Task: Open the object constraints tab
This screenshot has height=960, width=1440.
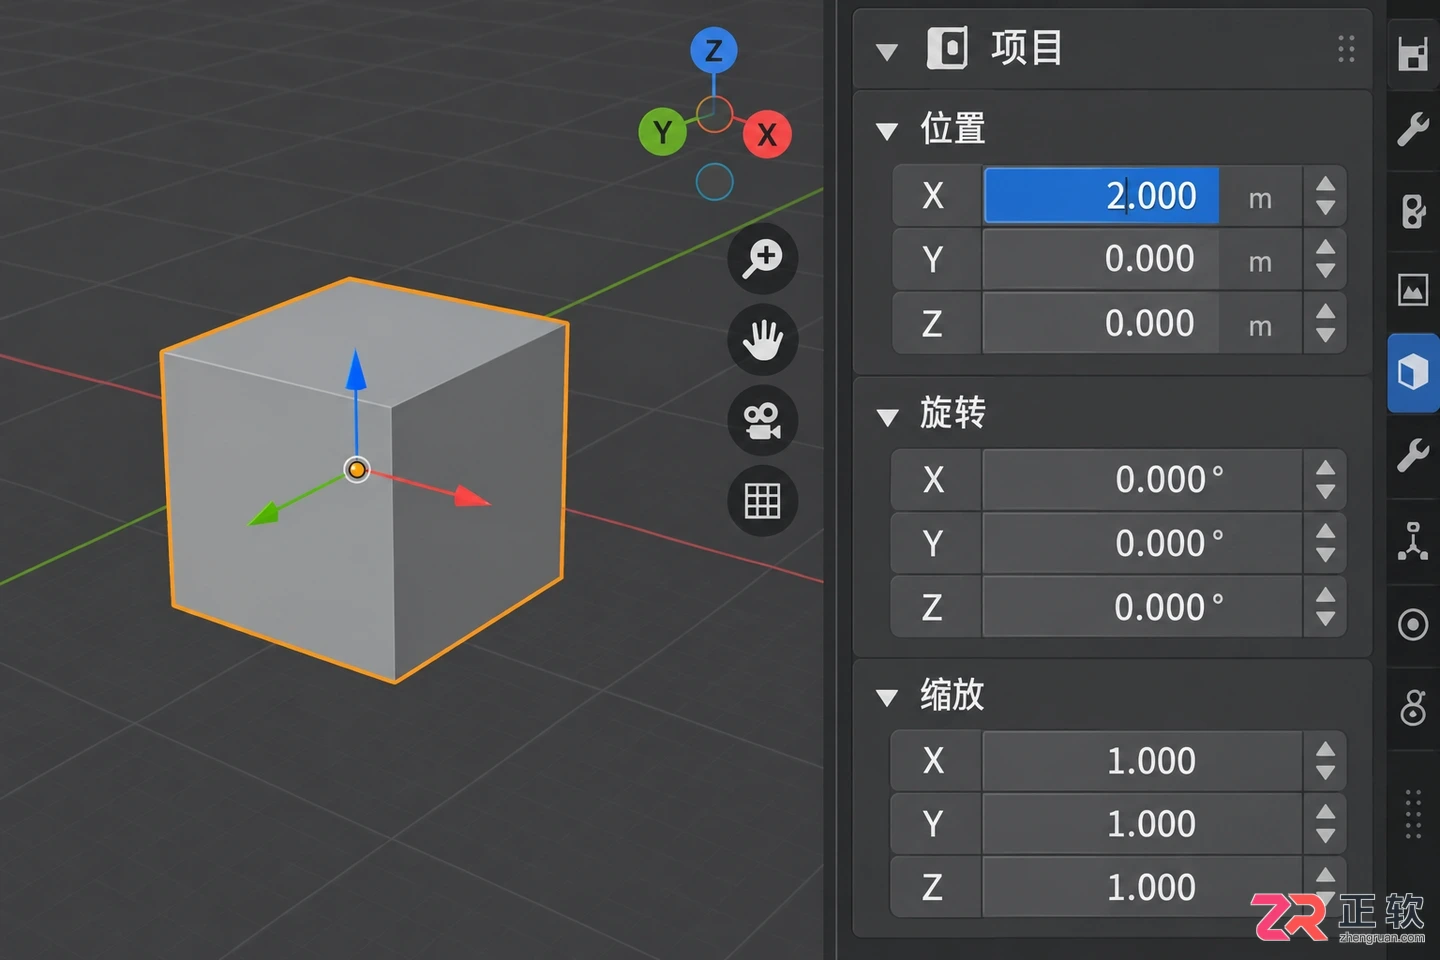Action: coord(1412,708)
